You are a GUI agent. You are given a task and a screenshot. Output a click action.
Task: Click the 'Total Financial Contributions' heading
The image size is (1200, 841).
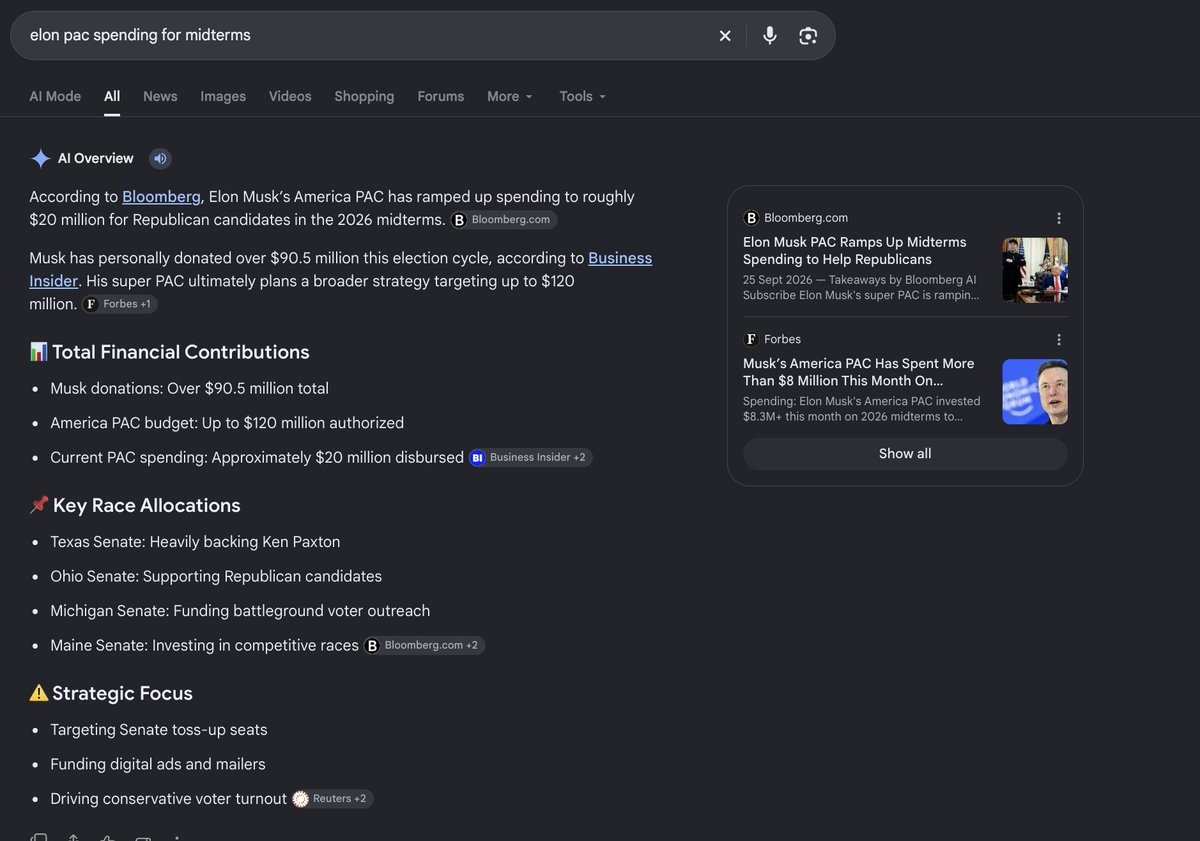point(180,352)
